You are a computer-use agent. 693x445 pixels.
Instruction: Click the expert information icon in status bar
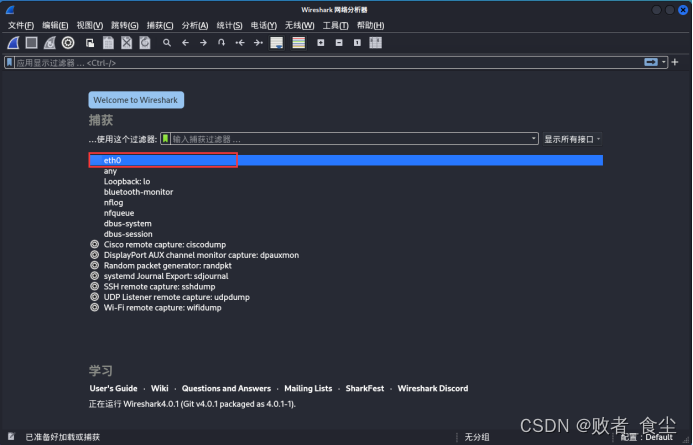pos(11,437)
